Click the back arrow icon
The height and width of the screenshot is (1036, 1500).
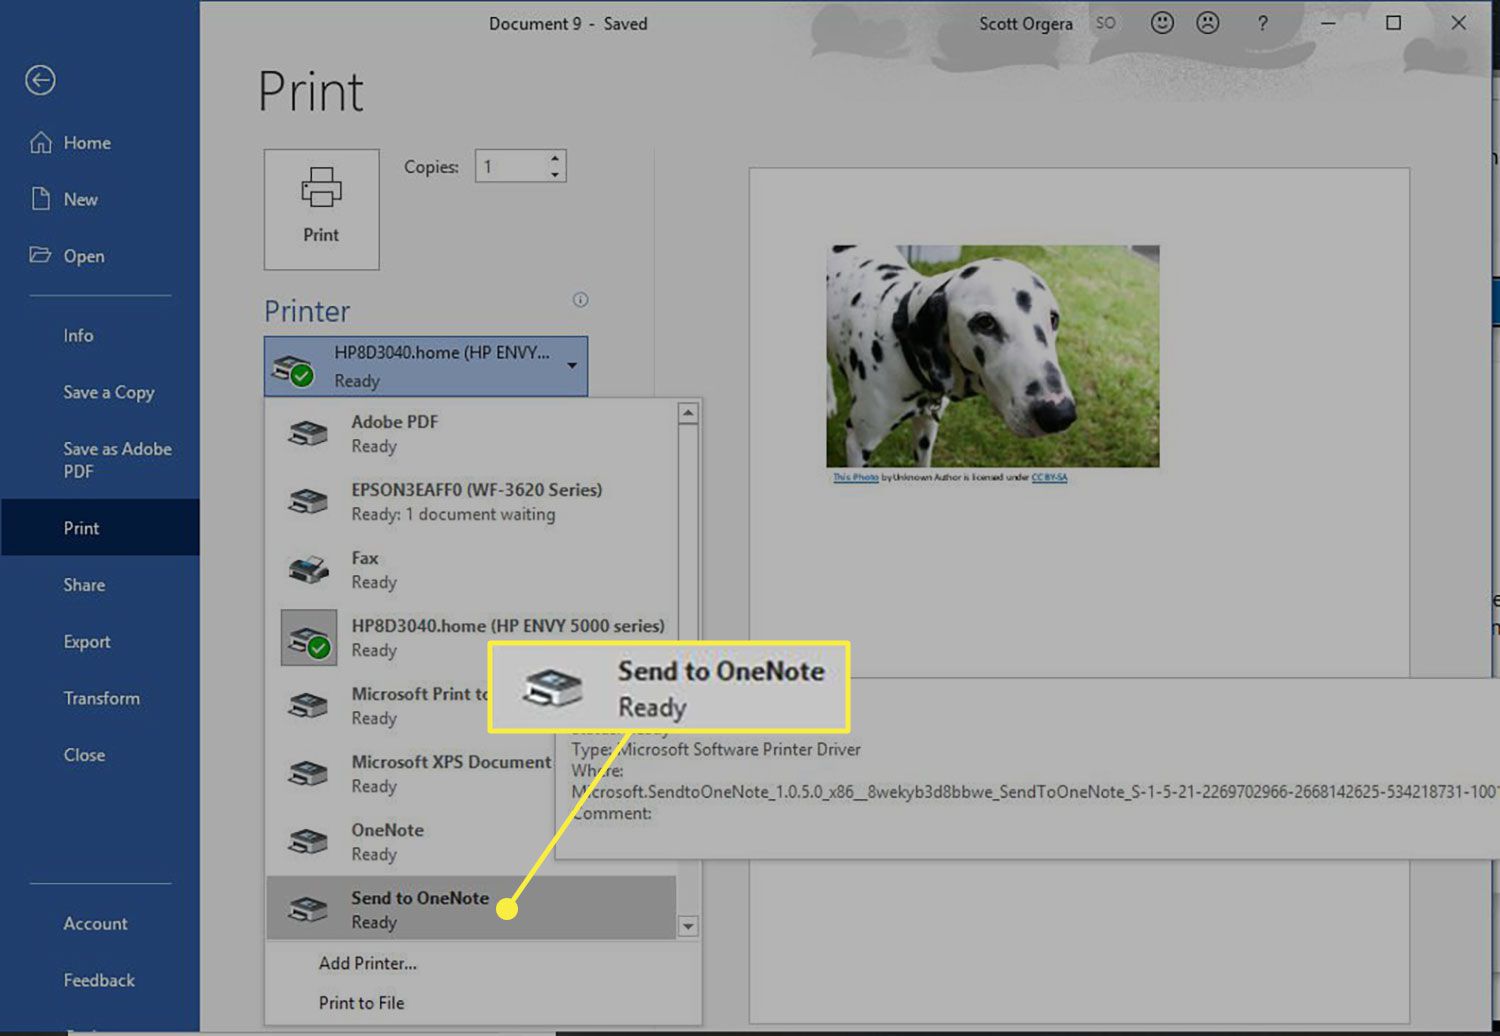(x=40, y=80)
